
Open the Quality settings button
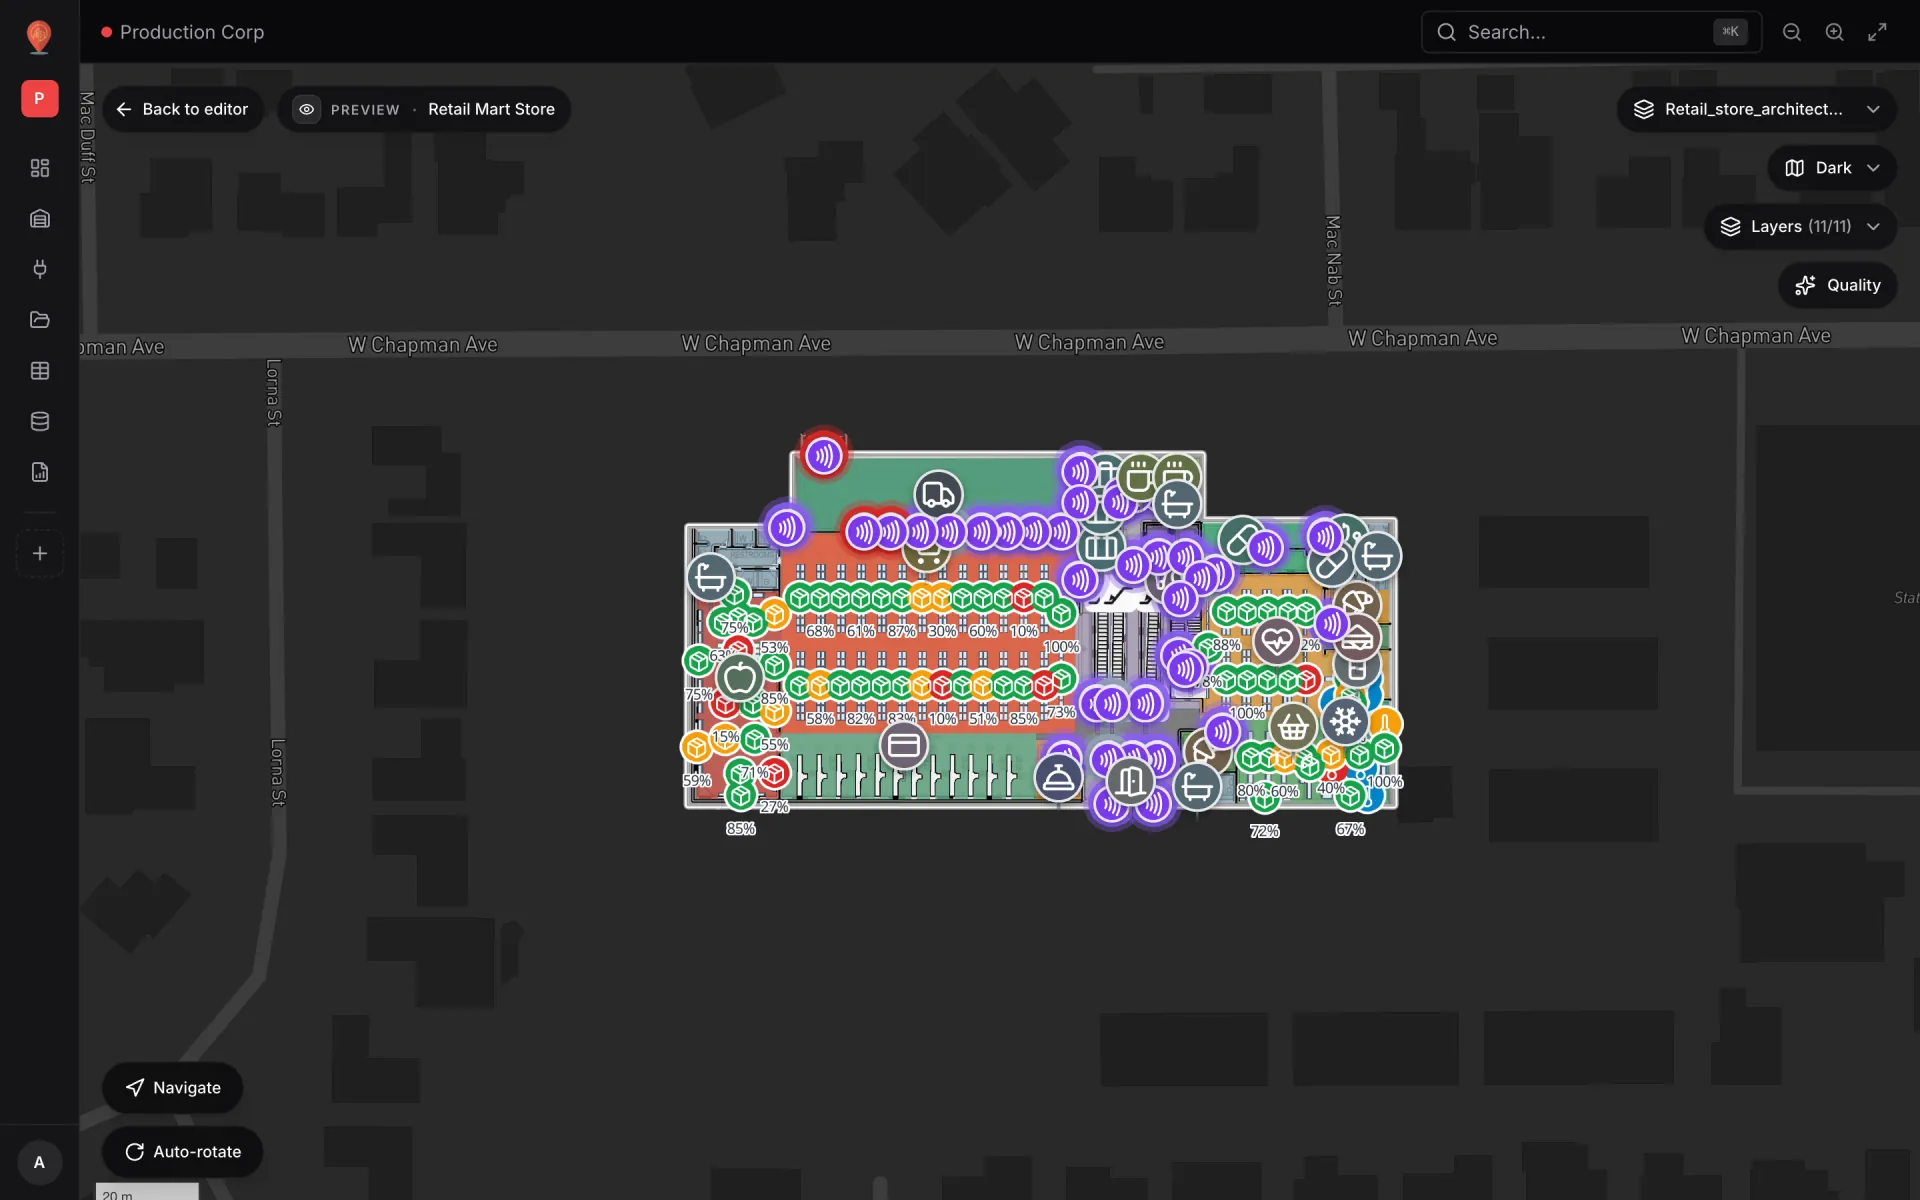pos(1838,285)
